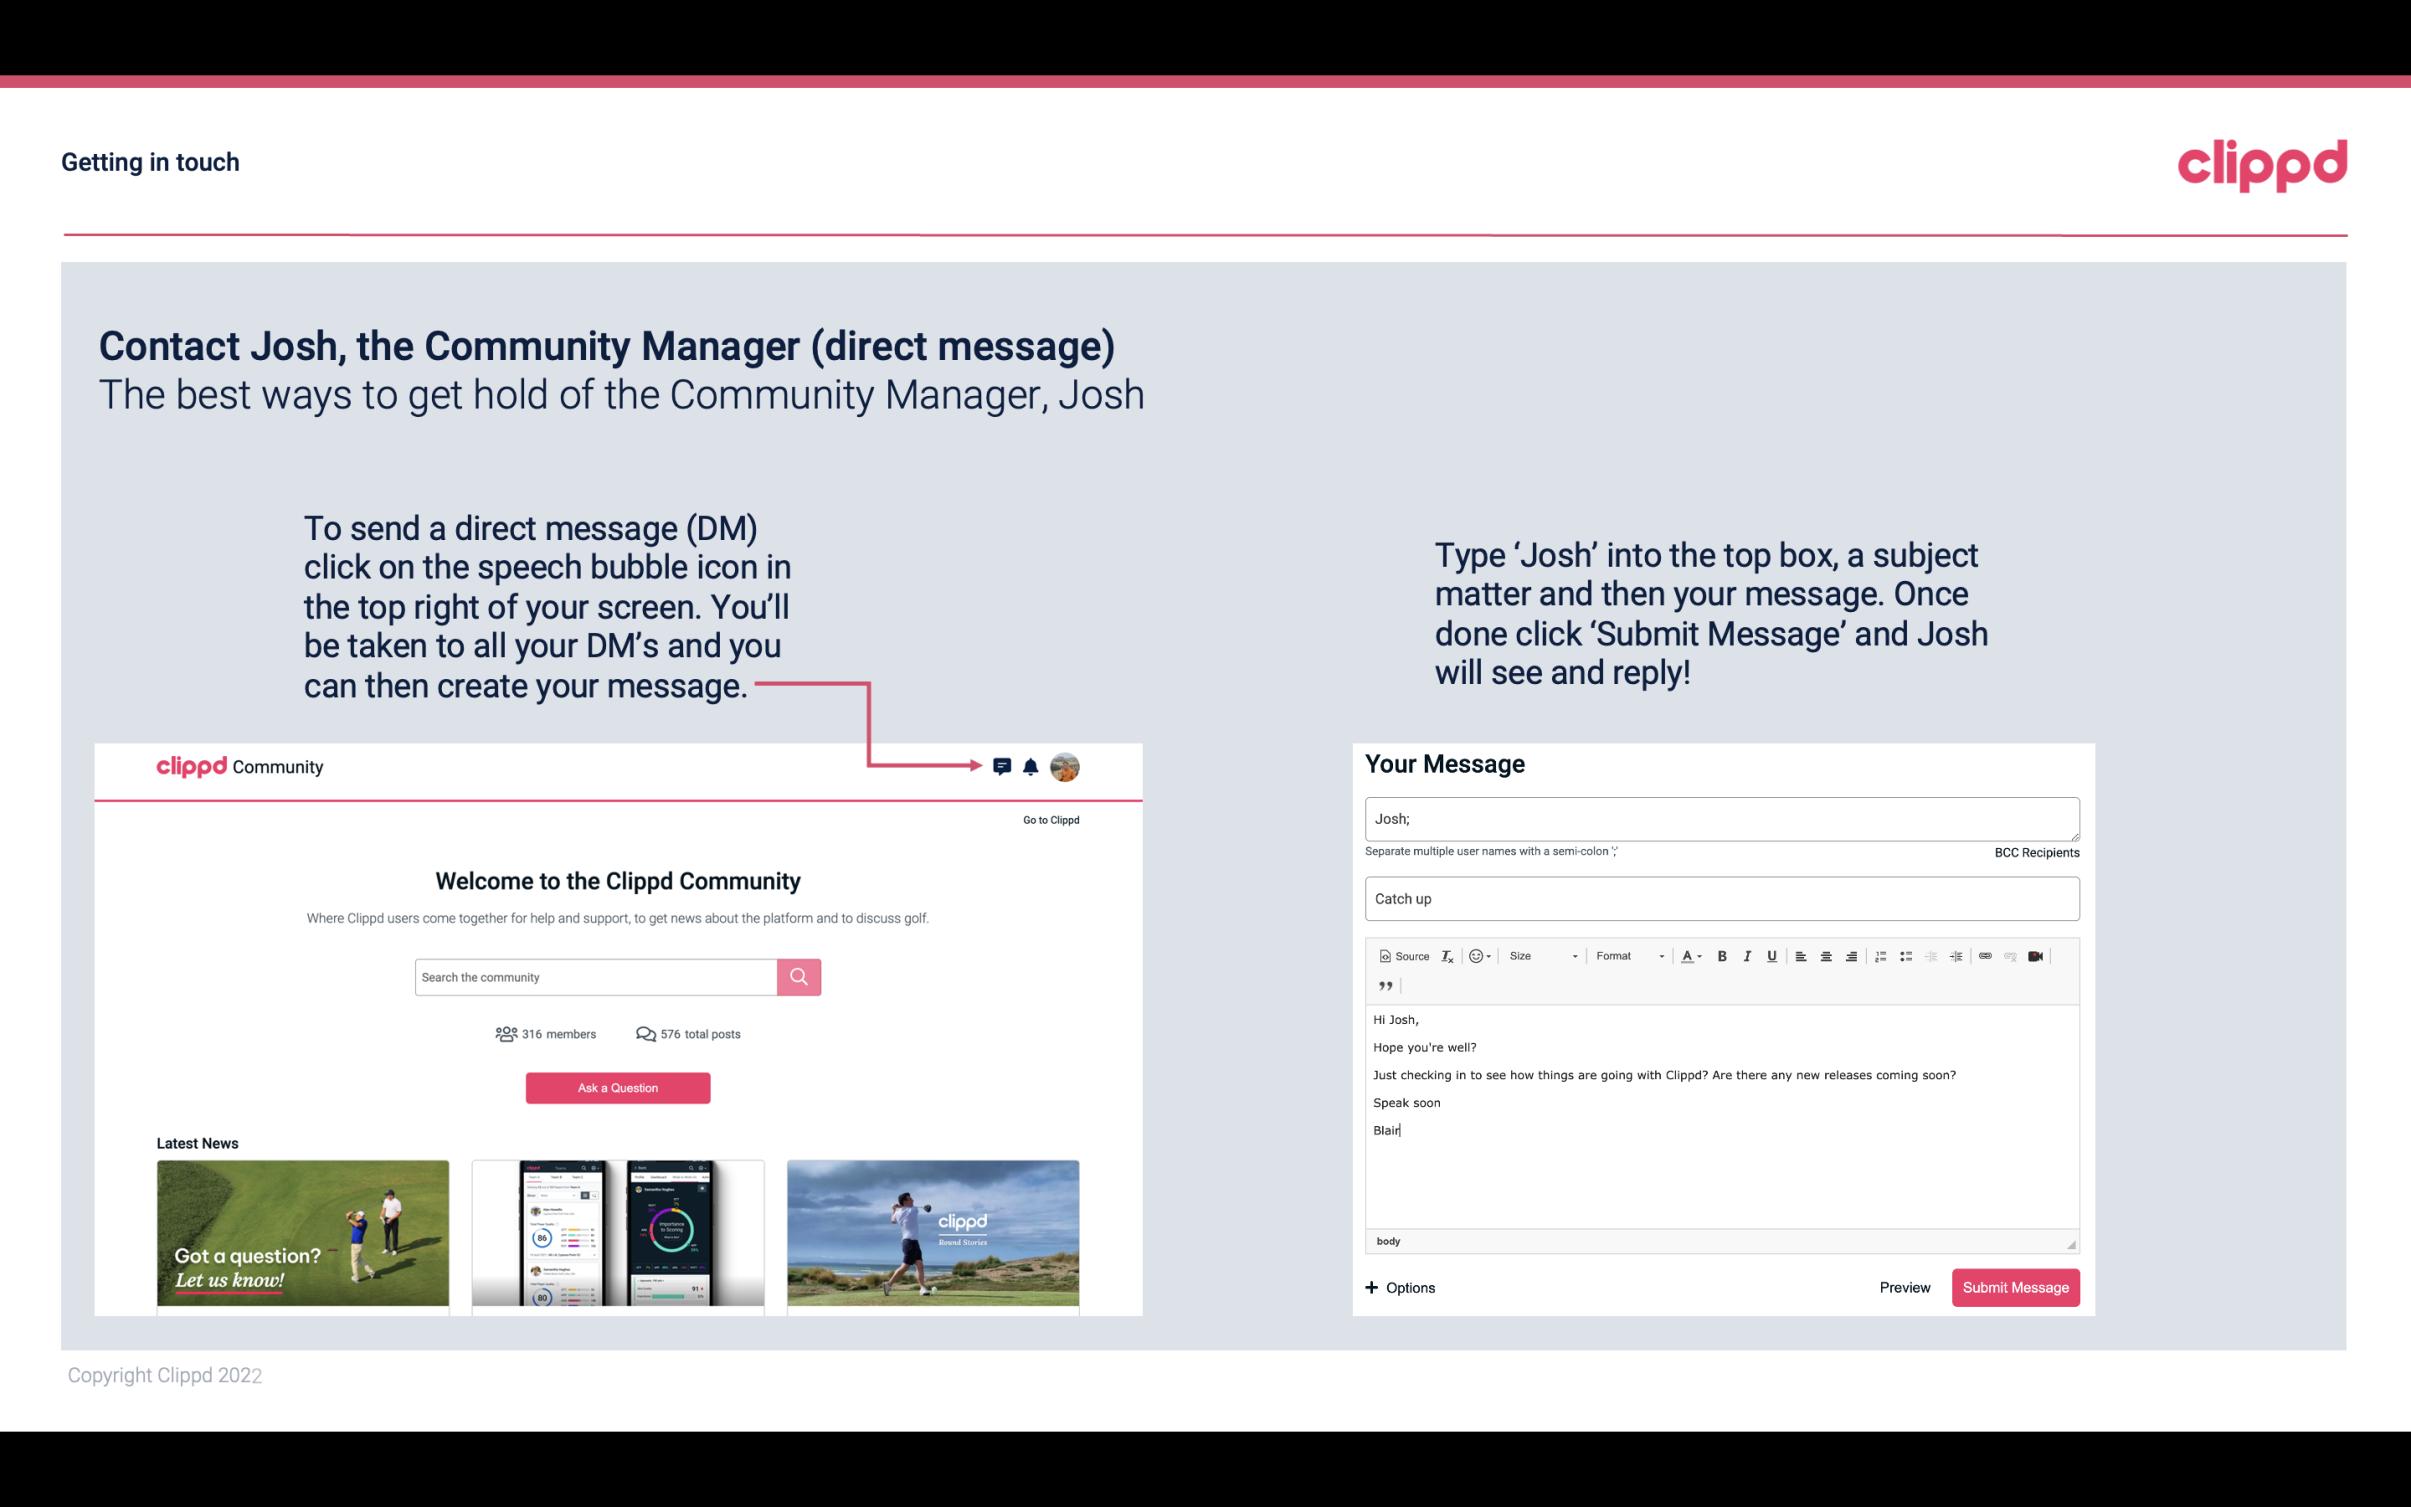This screenshot has width=2411, height=1507.
Task: Click the Ask a Question button
Action: click(x=618, y=1087)
